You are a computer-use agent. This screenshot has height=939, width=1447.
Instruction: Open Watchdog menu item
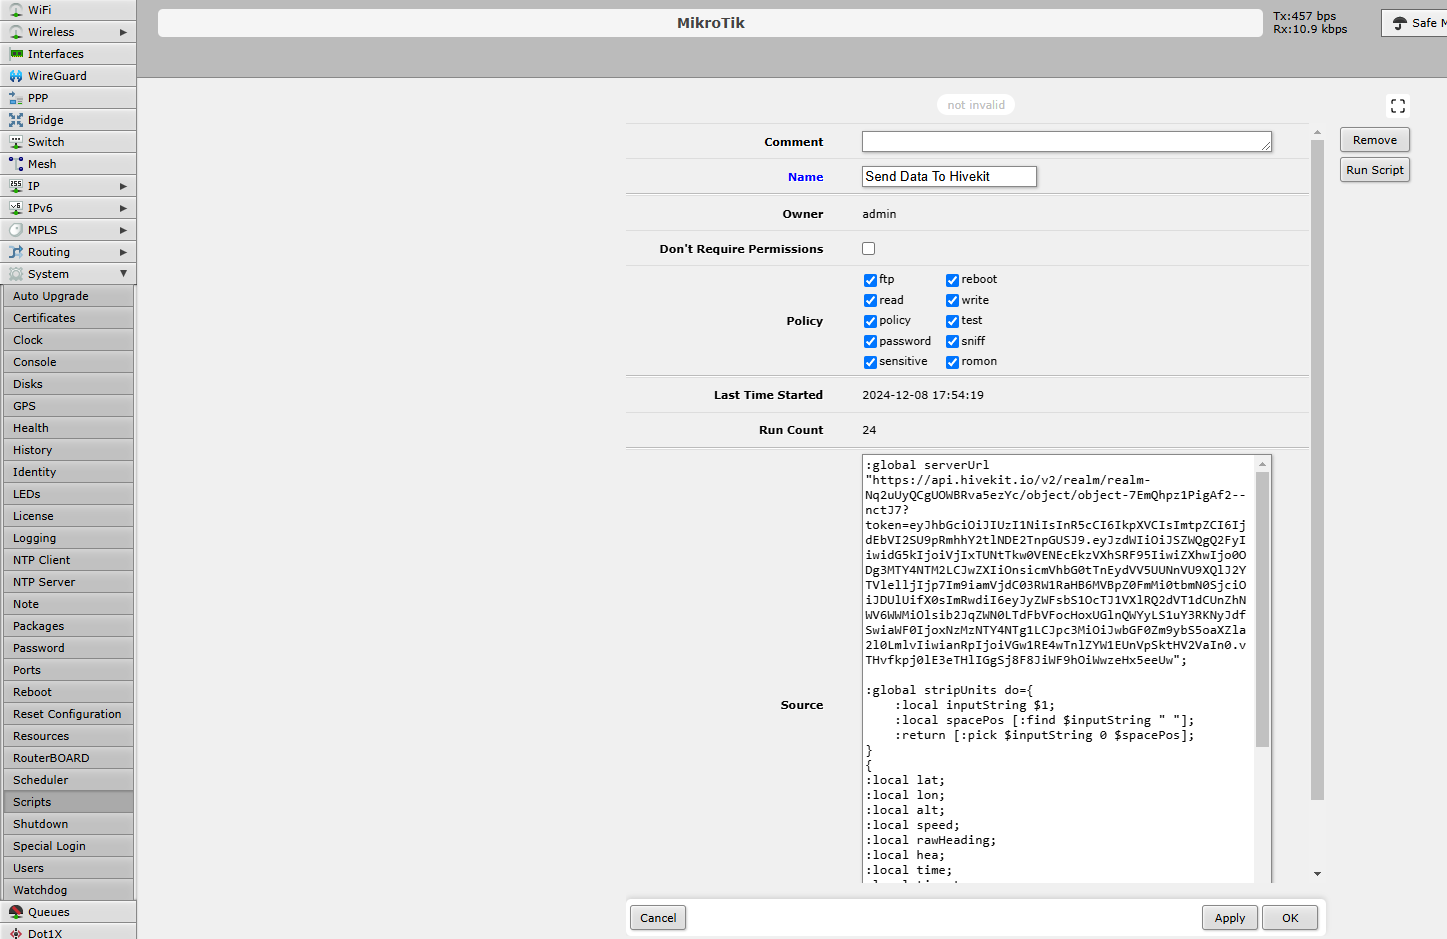[68, 890]
